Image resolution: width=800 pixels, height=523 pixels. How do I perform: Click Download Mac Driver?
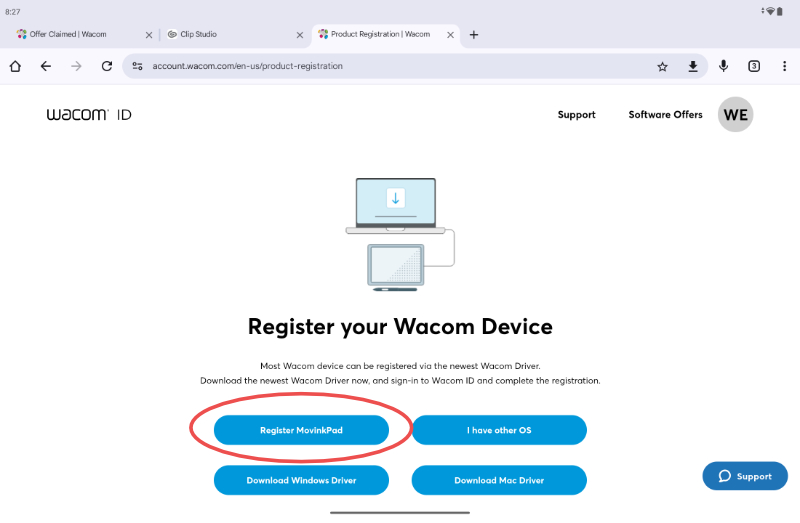pos(499,480)
